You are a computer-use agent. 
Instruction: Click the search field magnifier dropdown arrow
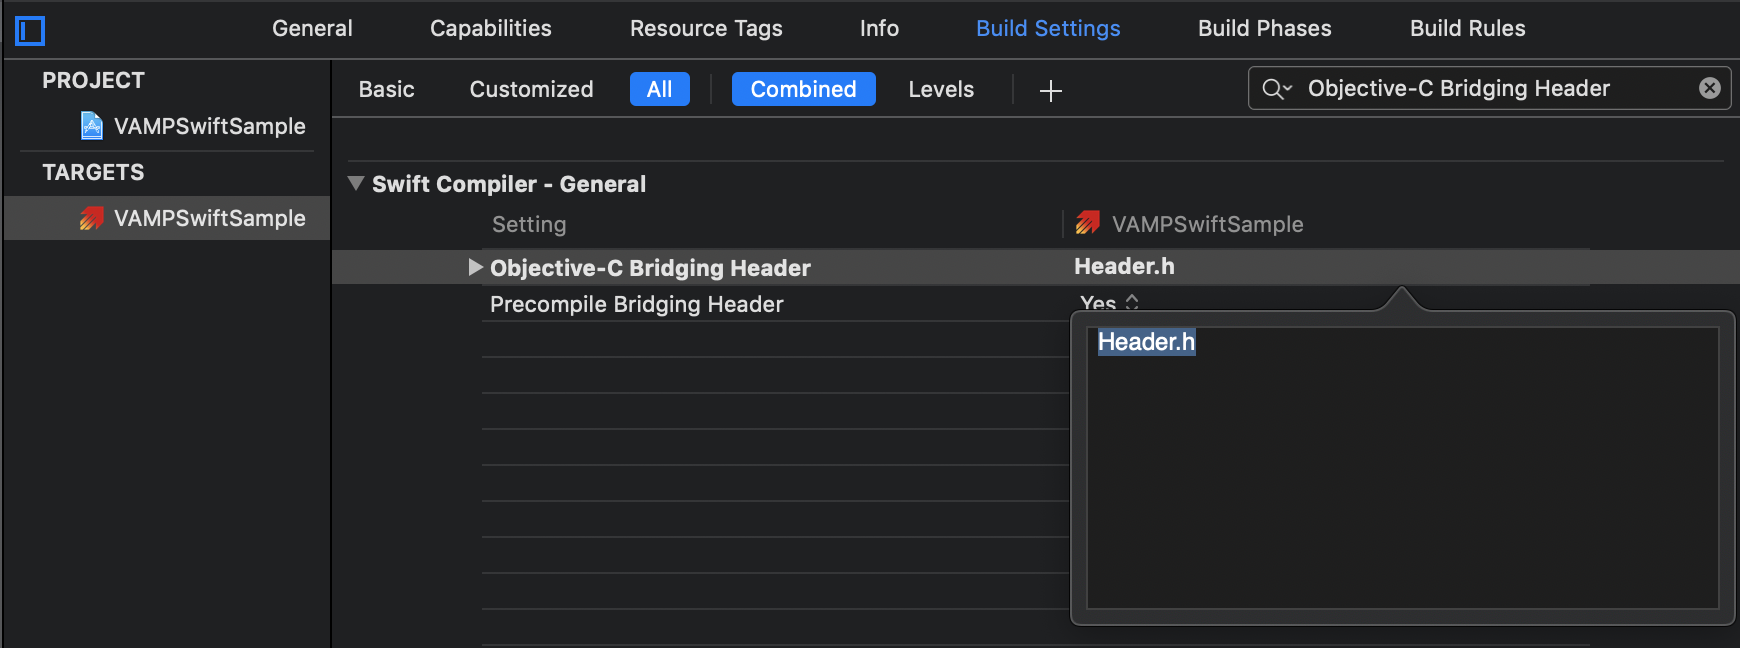click(x=1285, y=91)
